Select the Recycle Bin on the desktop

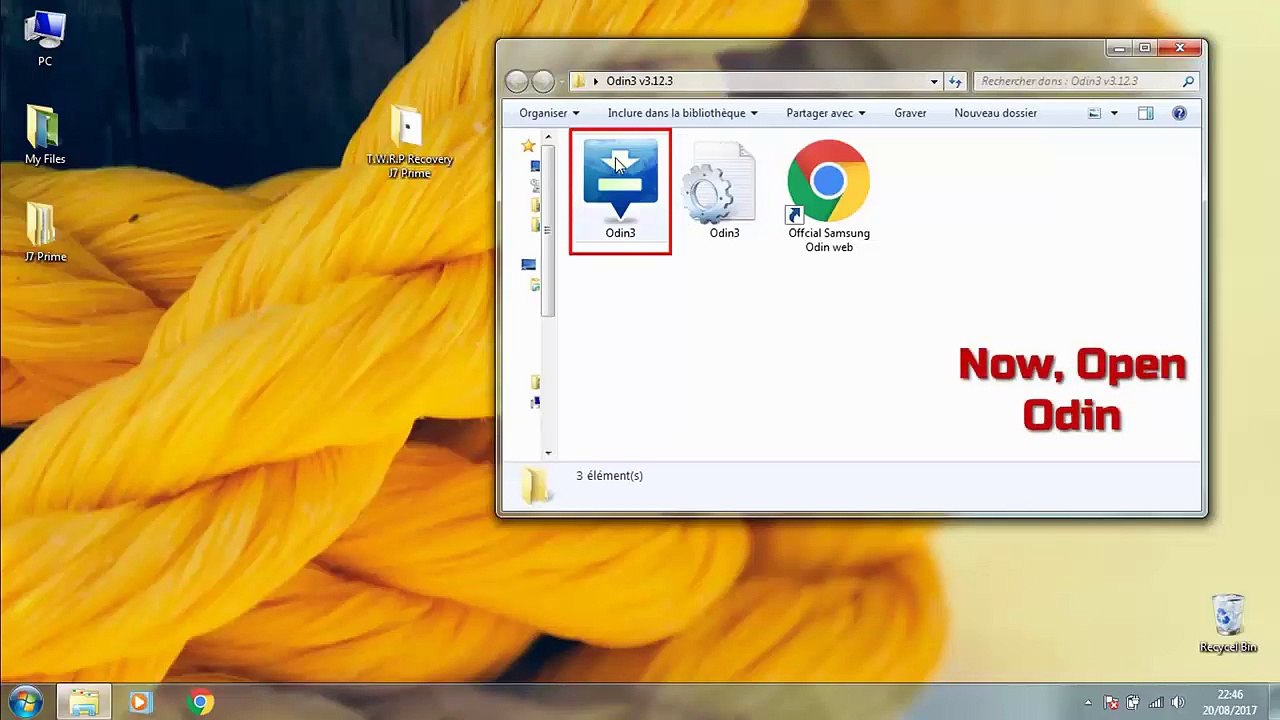tap(1228, 623)
